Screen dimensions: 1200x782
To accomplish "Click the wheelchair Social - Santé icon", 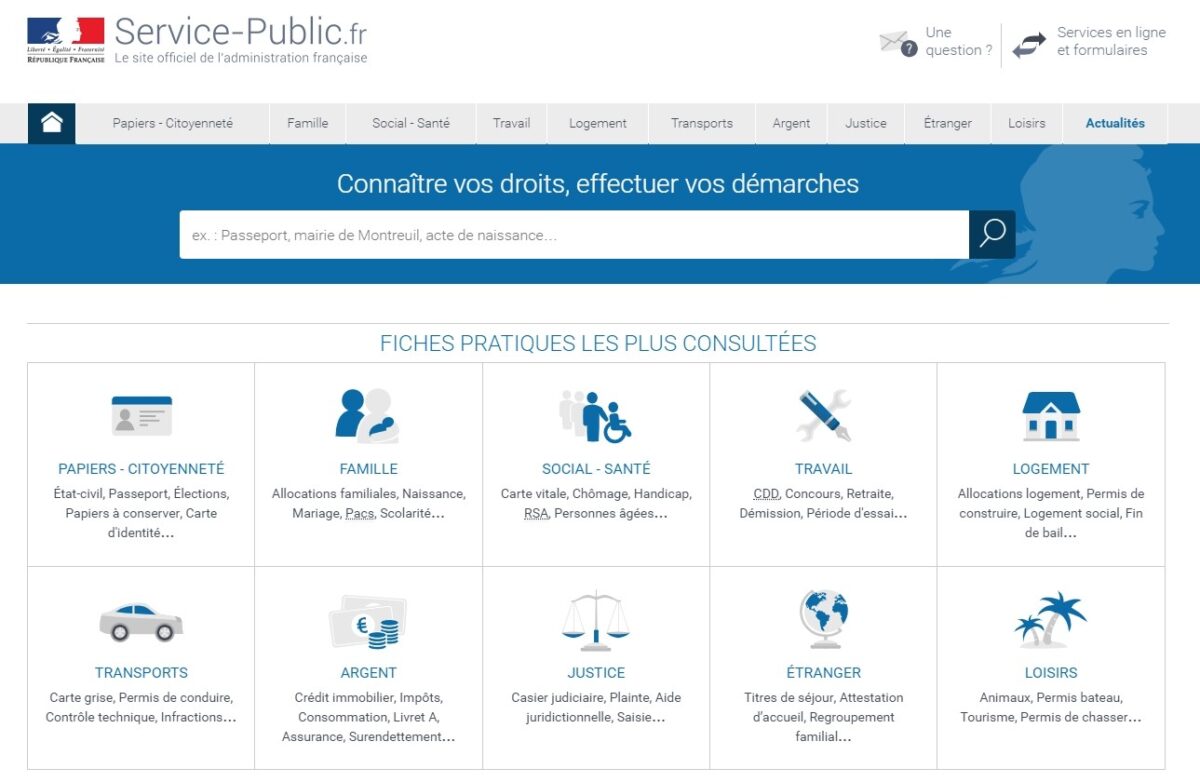I will [x=595, y=415].
